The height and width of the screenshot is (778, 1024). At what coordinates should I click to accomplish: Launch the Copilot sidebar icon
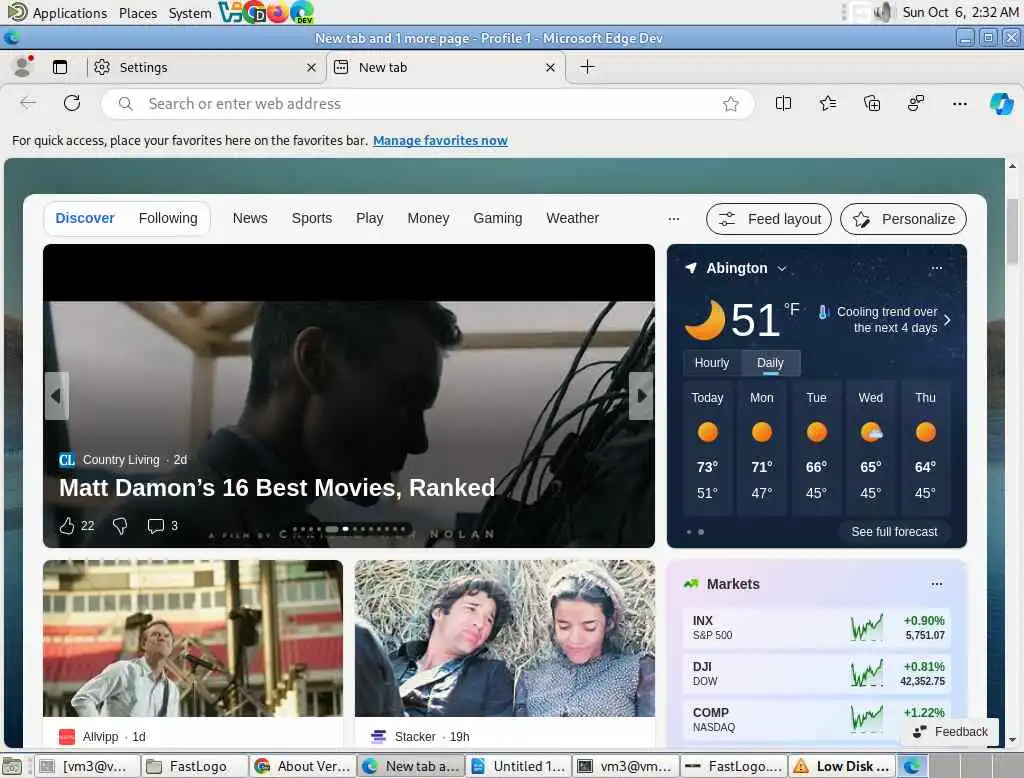[1002, 103]
